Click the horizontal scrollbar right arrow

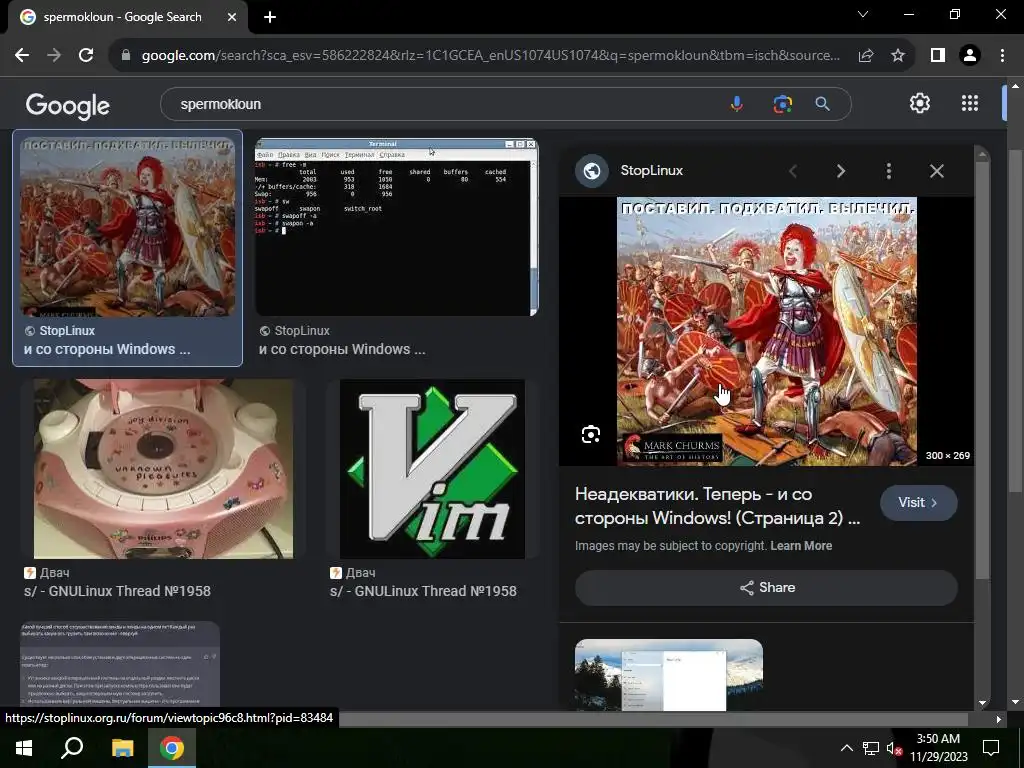click(999, 720)
